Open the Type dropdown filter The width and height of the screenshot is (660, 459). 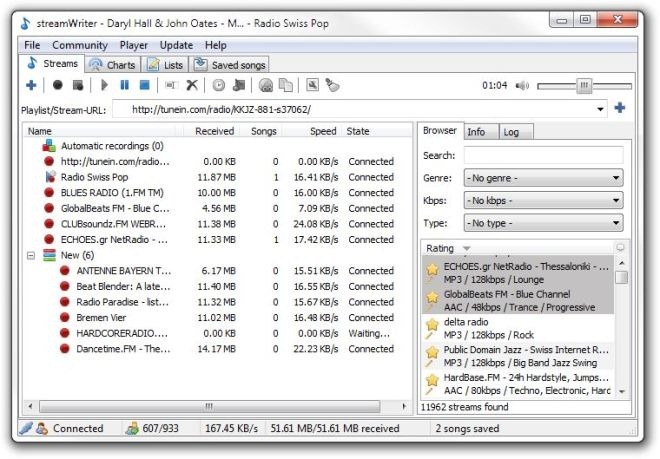(543, 223)
